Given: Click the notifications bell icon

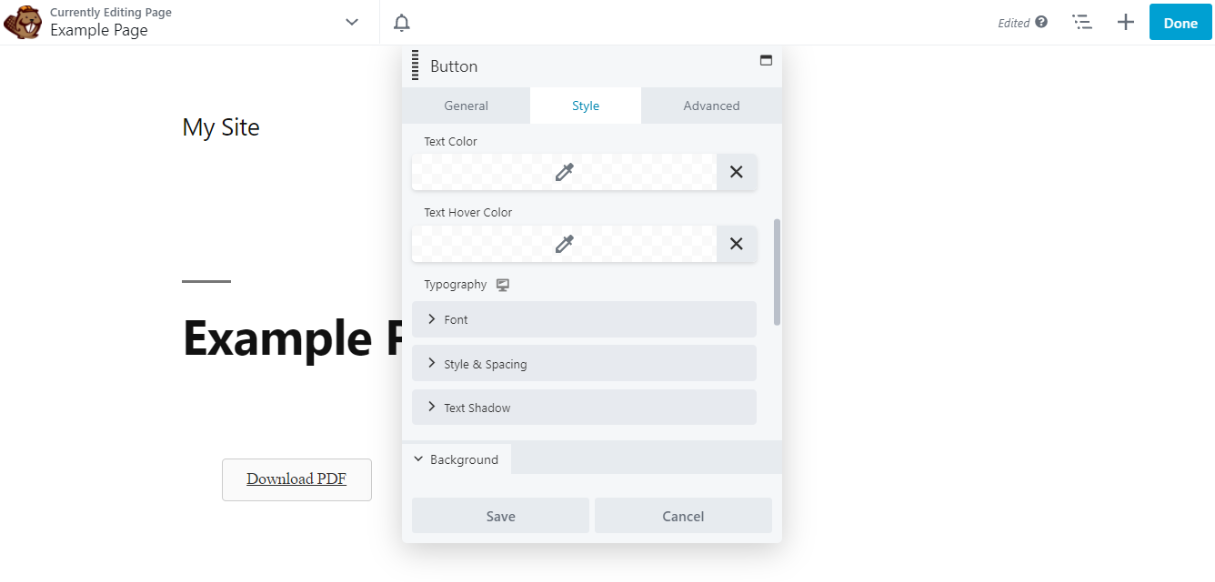Looking at the screenshot, I should (402, 21).
